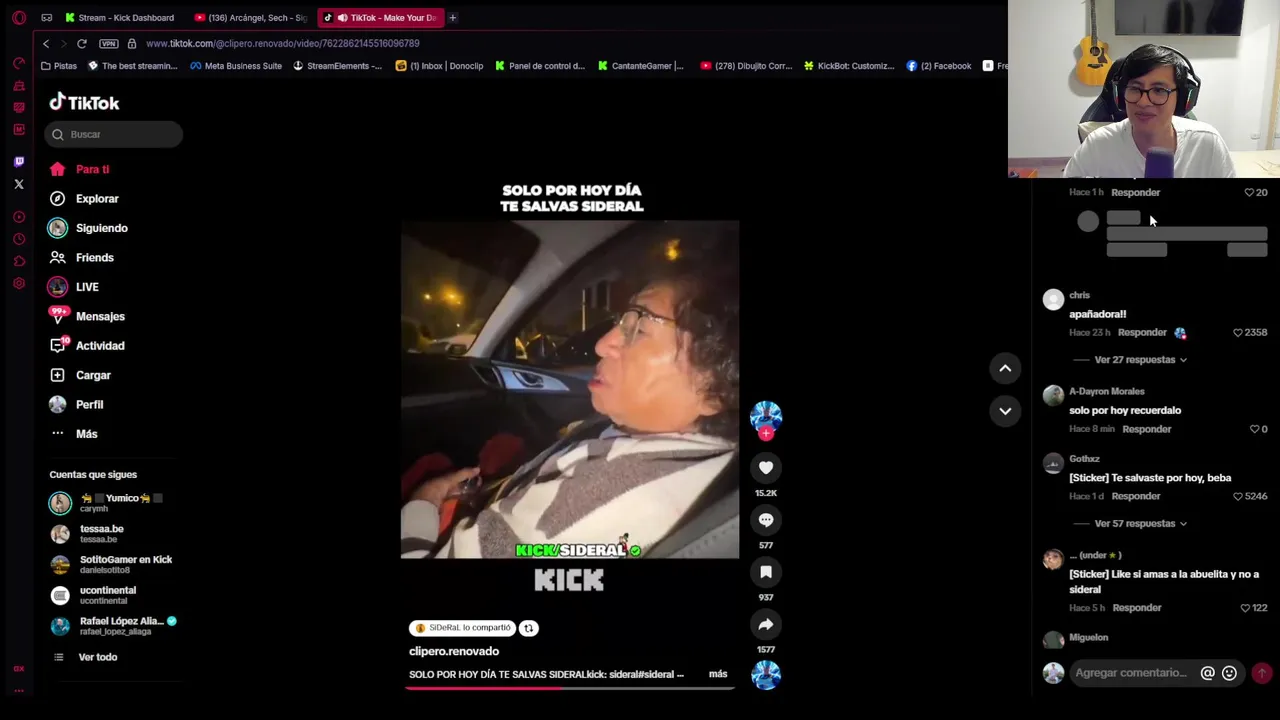1280x720 pixels.
Task: Go to 'LIVE' section
Action: [x=87, y=287]
